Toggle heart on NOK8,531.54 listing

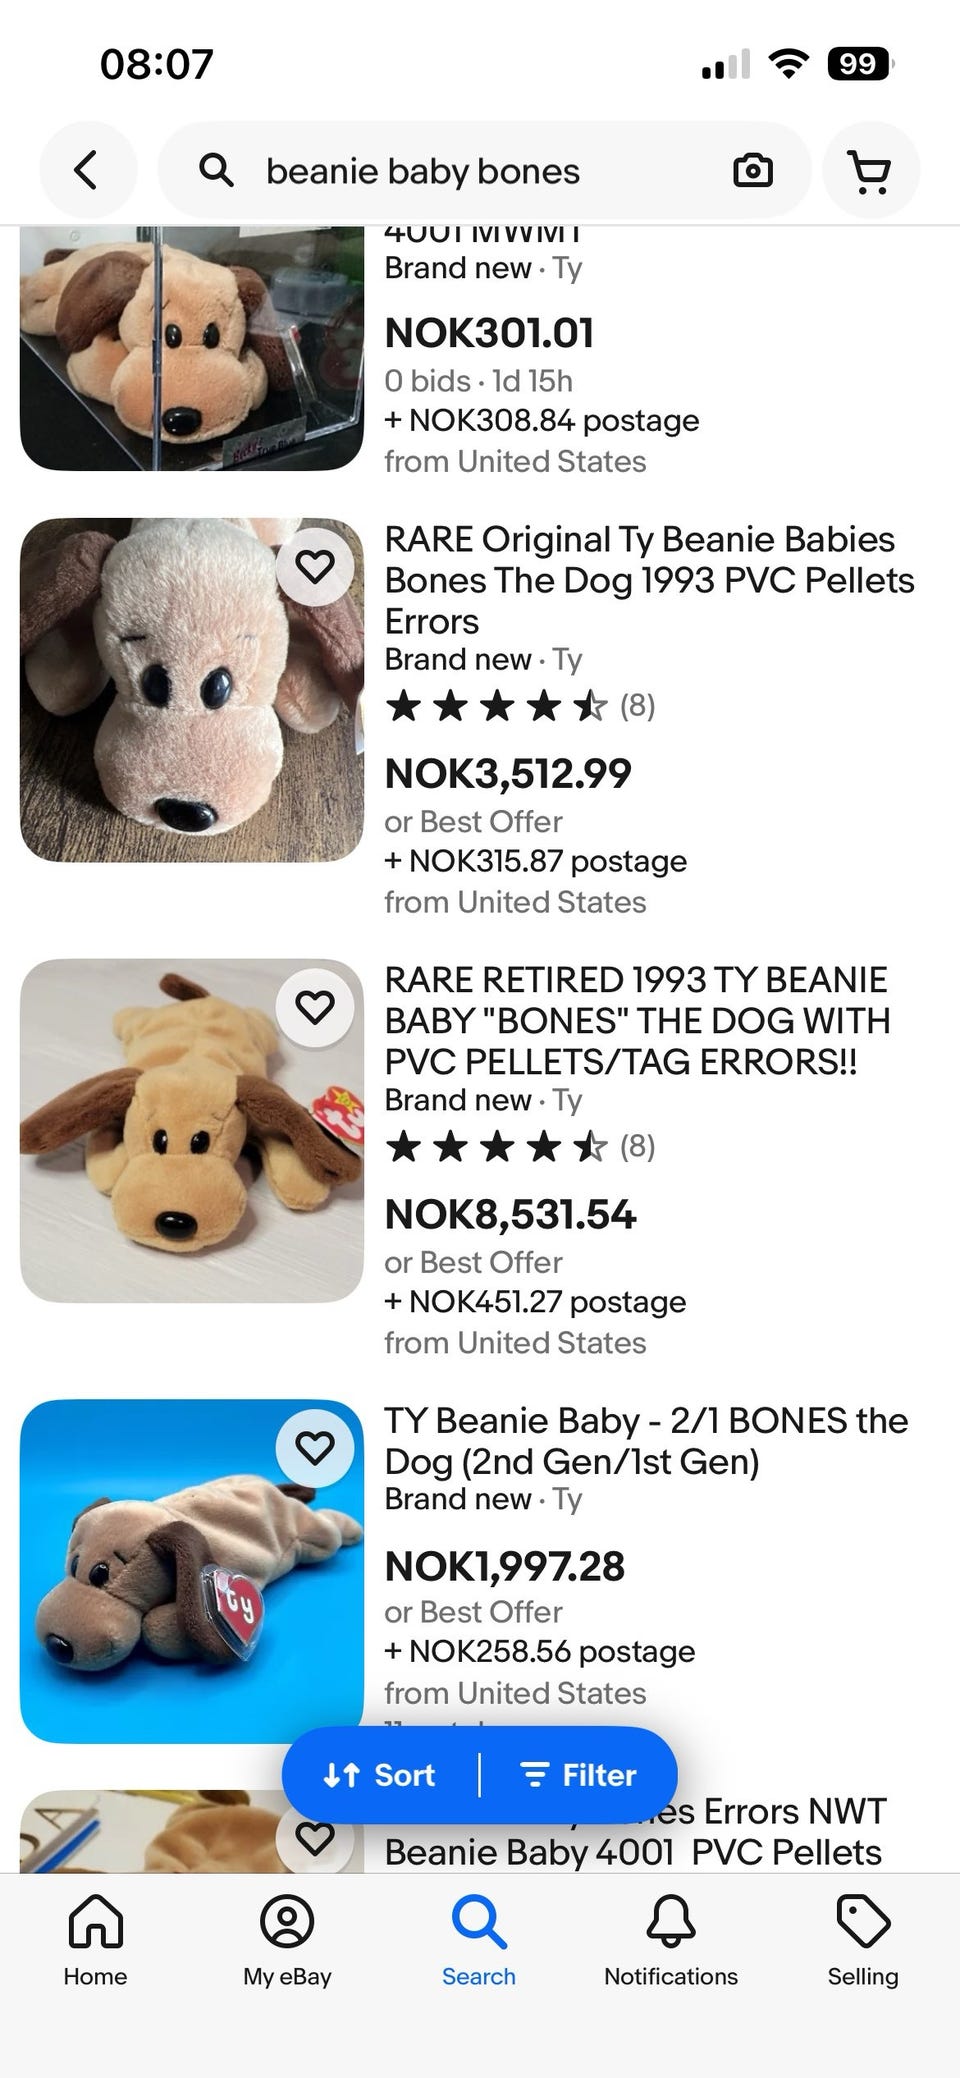[315, 1007]
